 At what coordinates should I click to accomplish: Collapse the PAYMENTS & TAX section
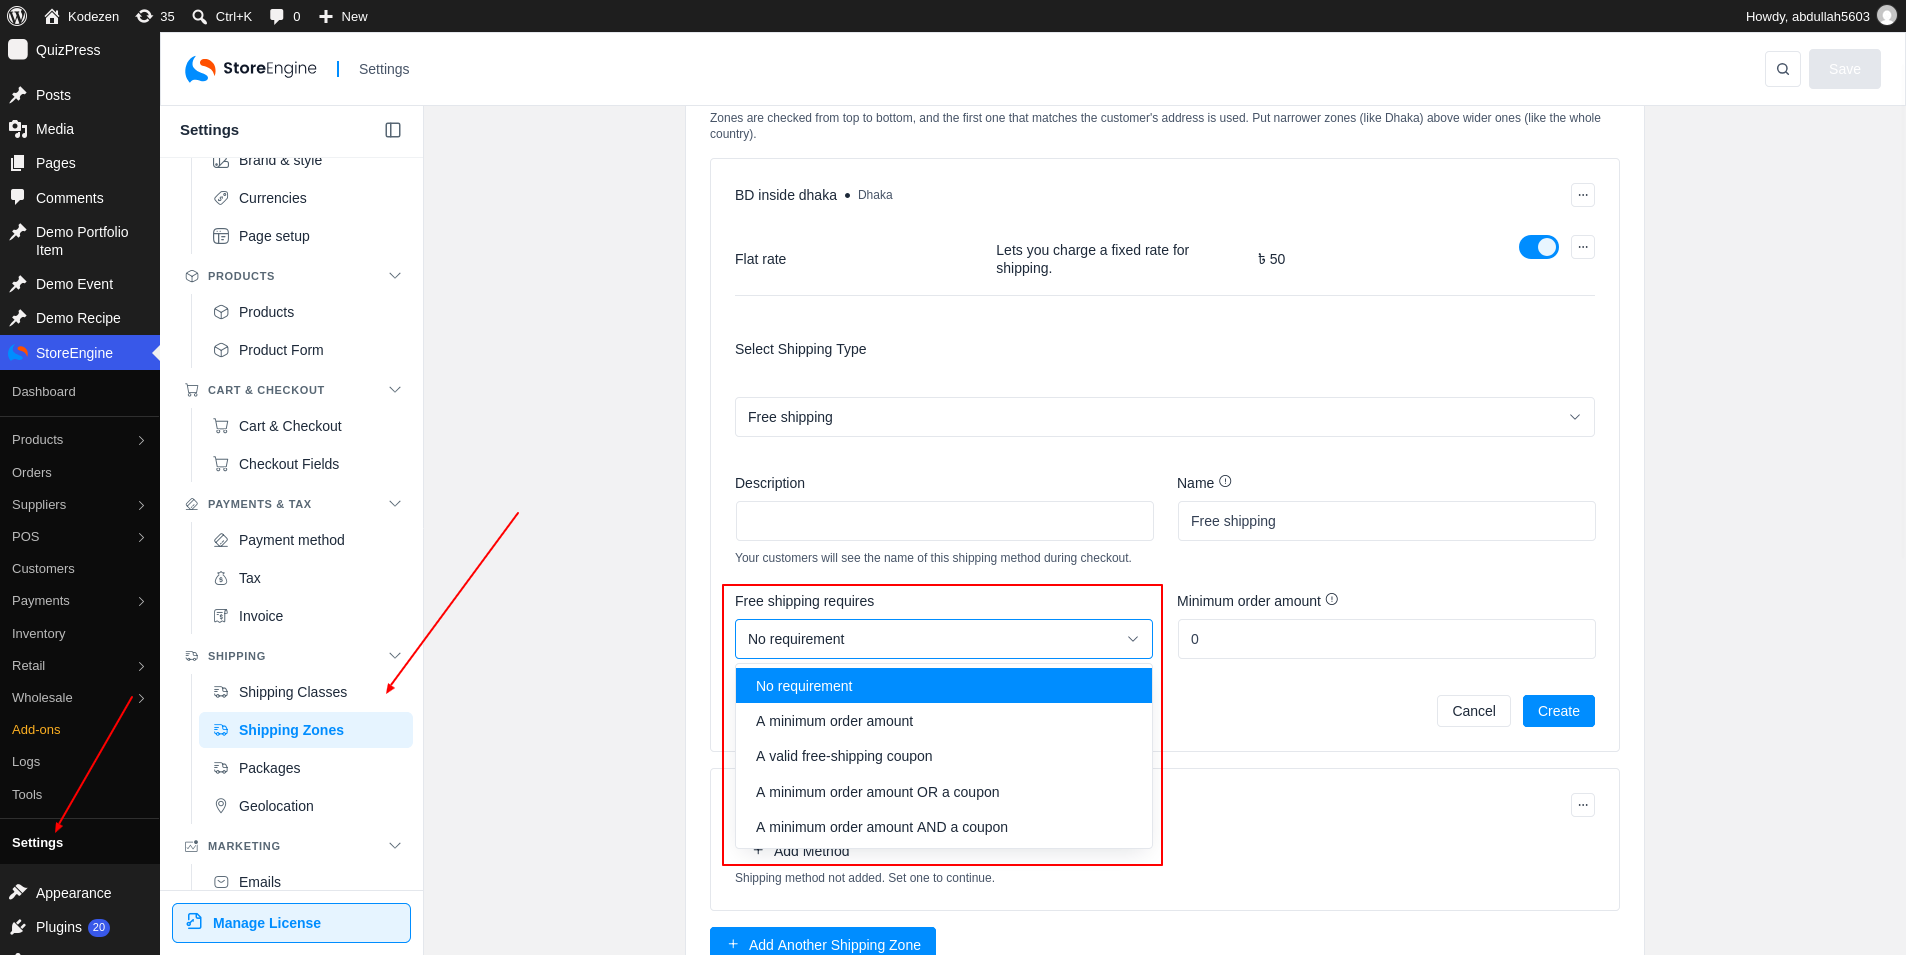tap(395, 504)
